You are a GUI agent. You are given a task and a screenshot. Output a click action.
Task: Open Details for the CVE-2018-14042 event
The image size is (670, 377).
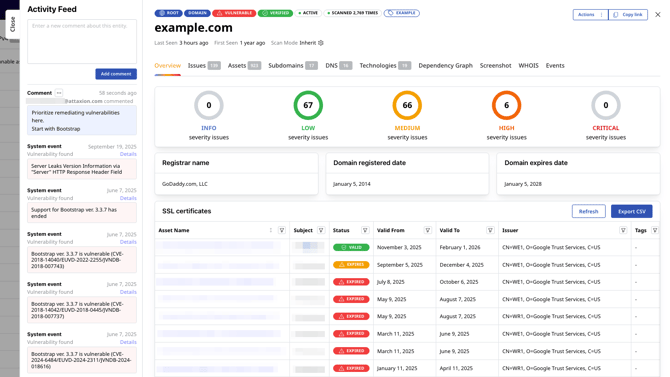(x=128, y=292)
